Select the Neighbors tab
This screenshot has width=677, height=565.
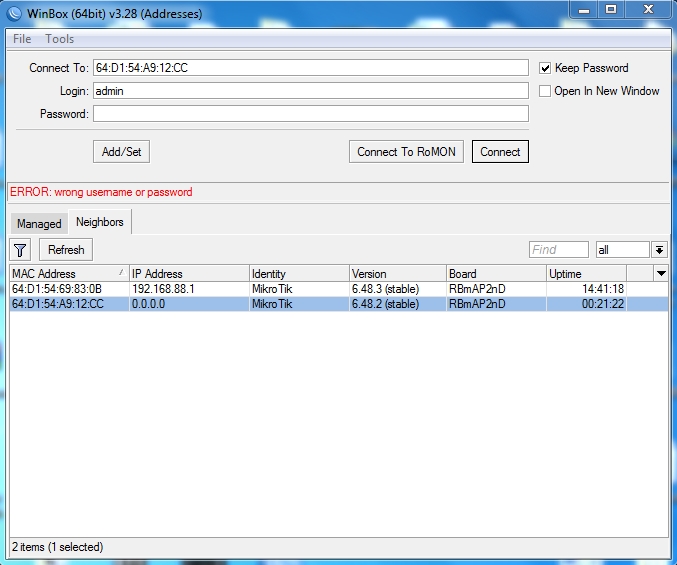click(100, 222)
